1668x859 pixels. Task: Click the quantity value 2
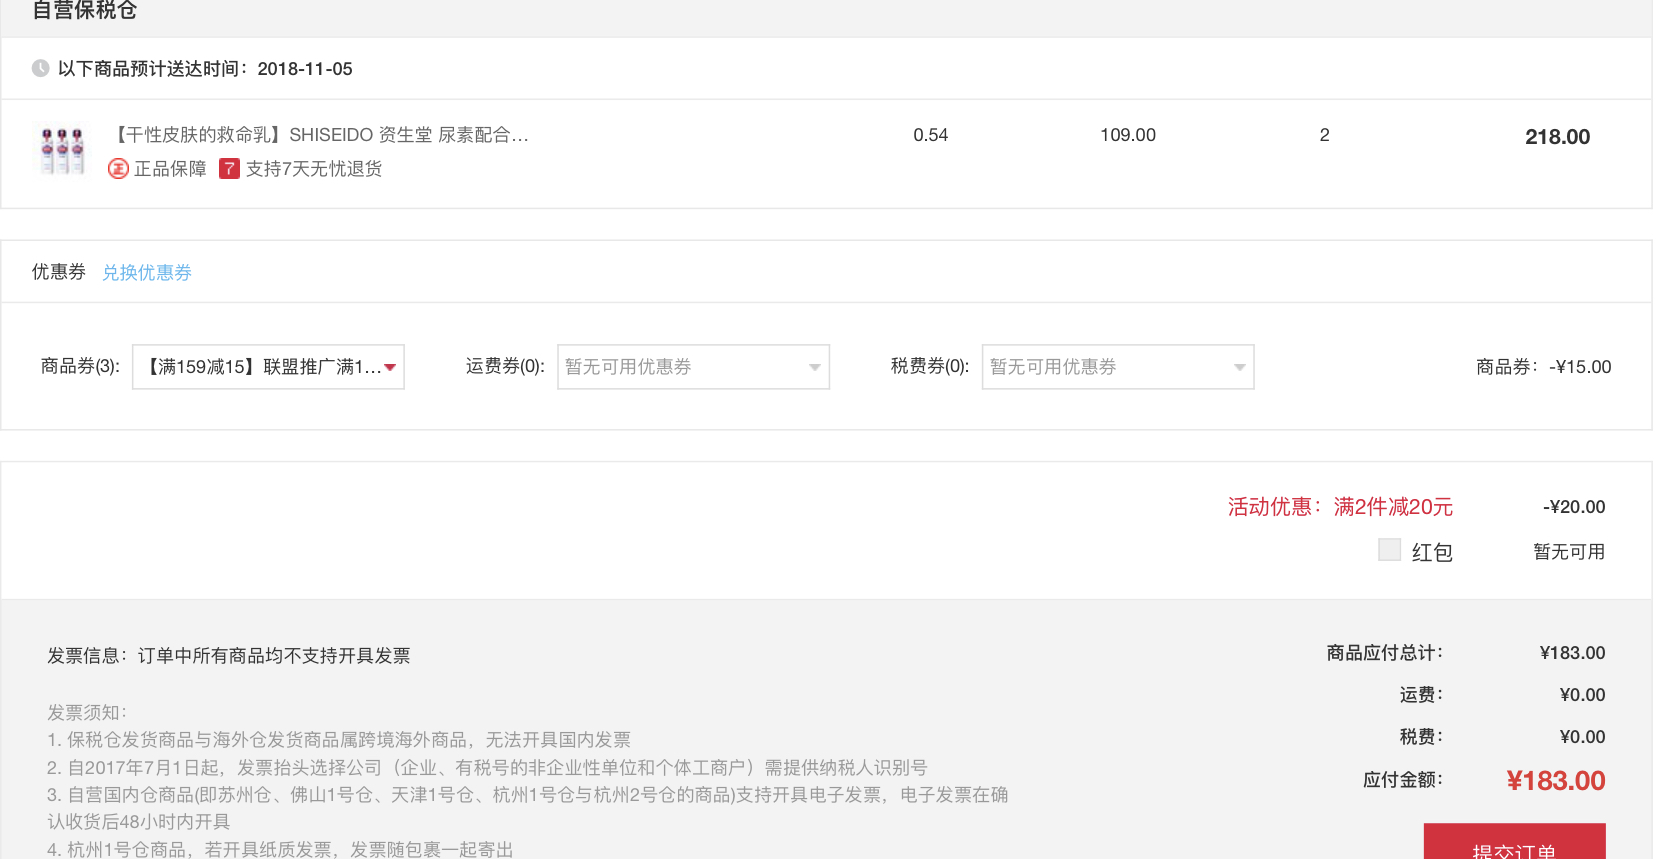[1325, 135]
